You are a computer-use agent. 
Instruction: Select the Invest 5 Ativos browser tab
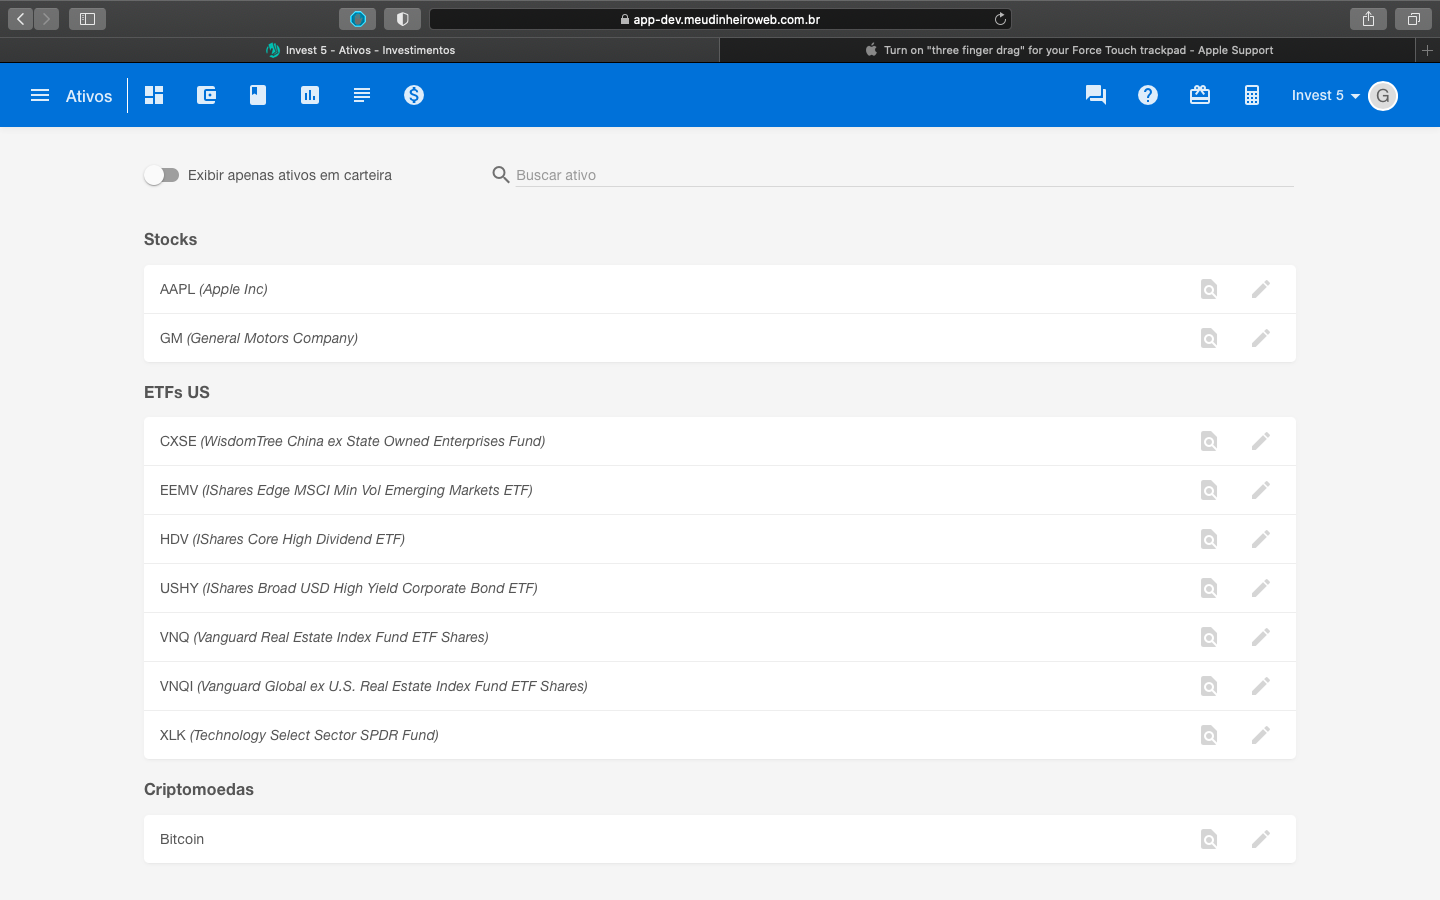pyautogui.click(x=360, y=50)
